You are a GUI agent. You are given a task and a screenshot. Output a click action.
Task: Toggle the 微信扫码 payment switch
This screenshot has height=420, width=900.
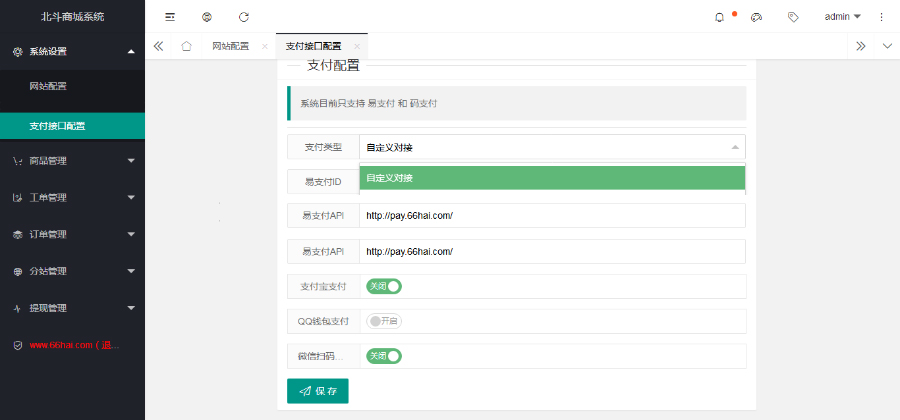point(384,356)
